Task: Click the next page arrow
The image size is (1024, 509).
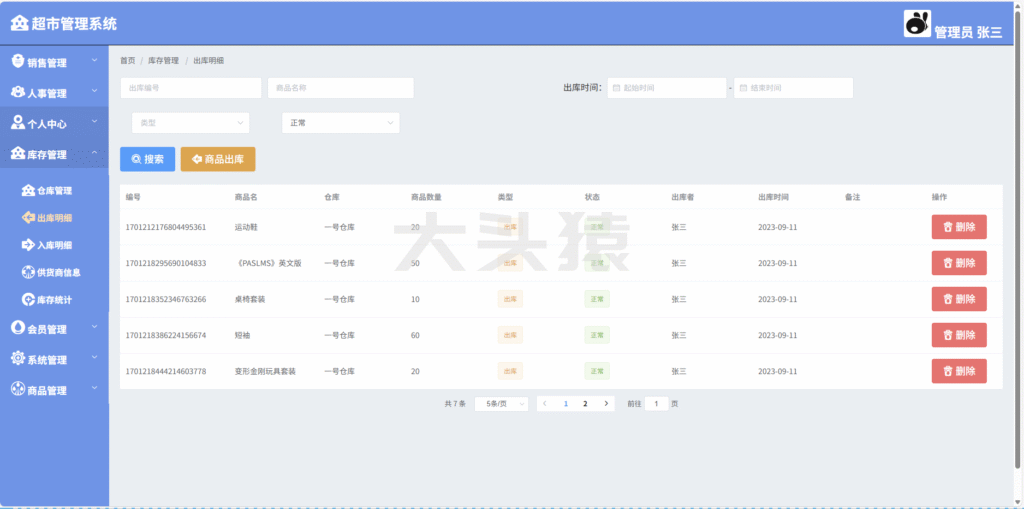Action: coord(606,404)
